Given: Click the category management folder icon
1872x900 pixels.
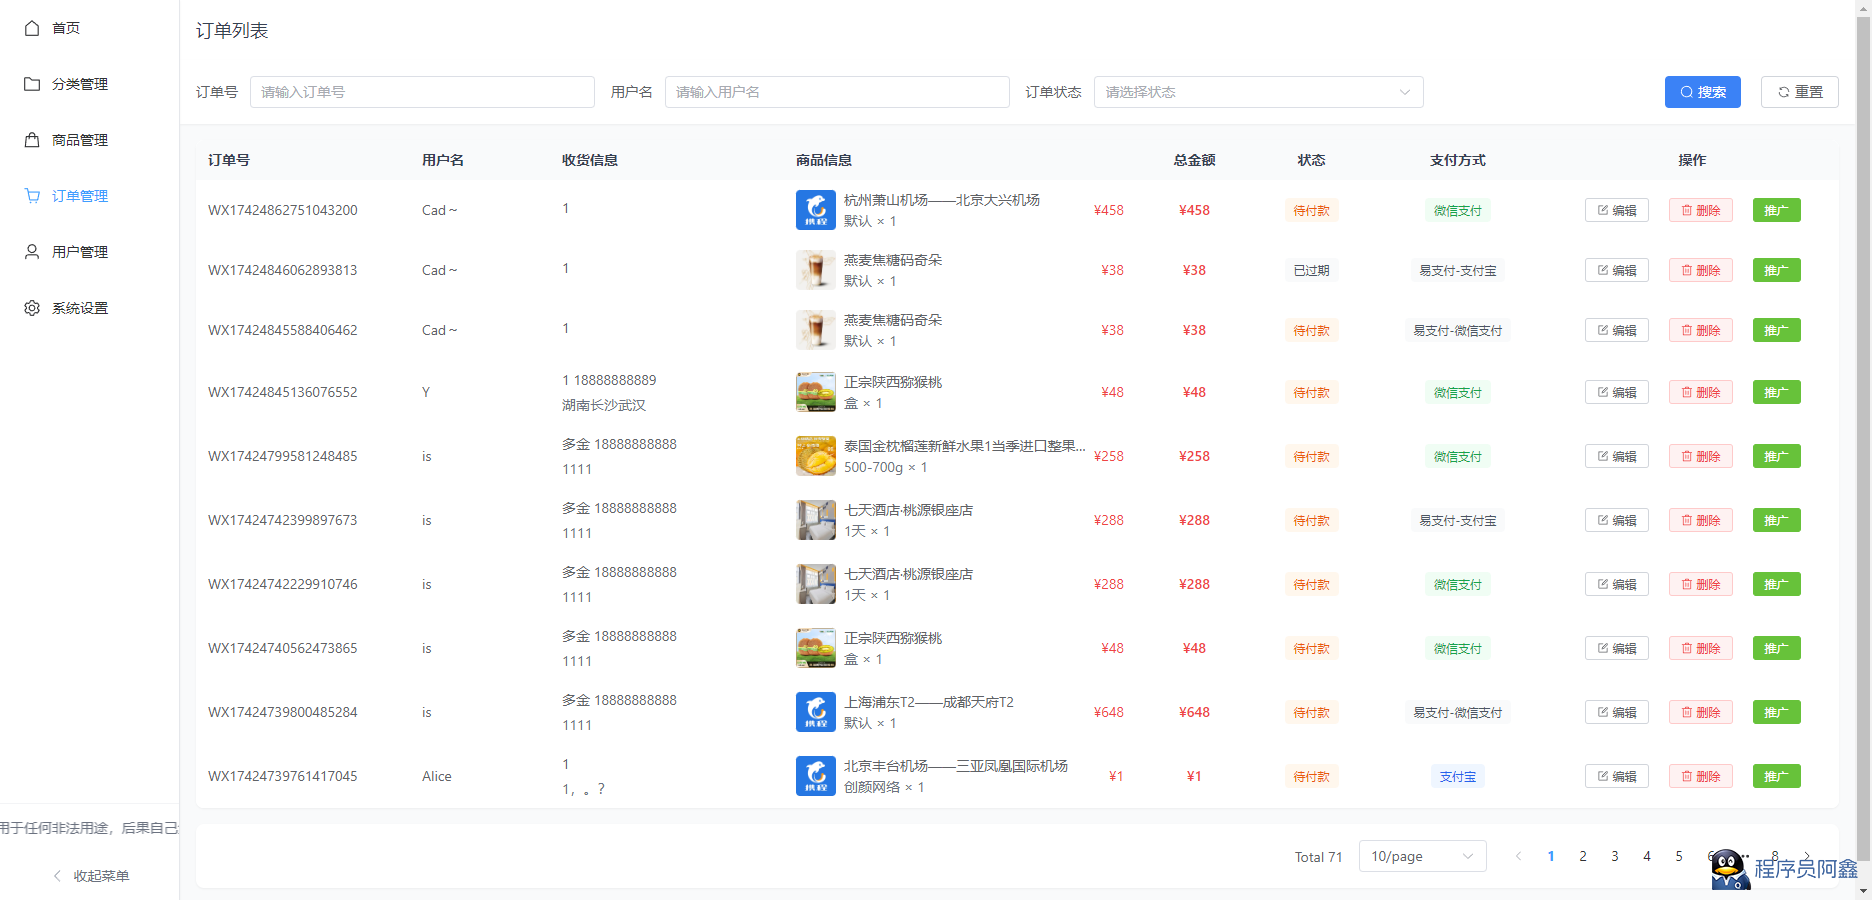Looking at the screenshot, I should 32,84.
